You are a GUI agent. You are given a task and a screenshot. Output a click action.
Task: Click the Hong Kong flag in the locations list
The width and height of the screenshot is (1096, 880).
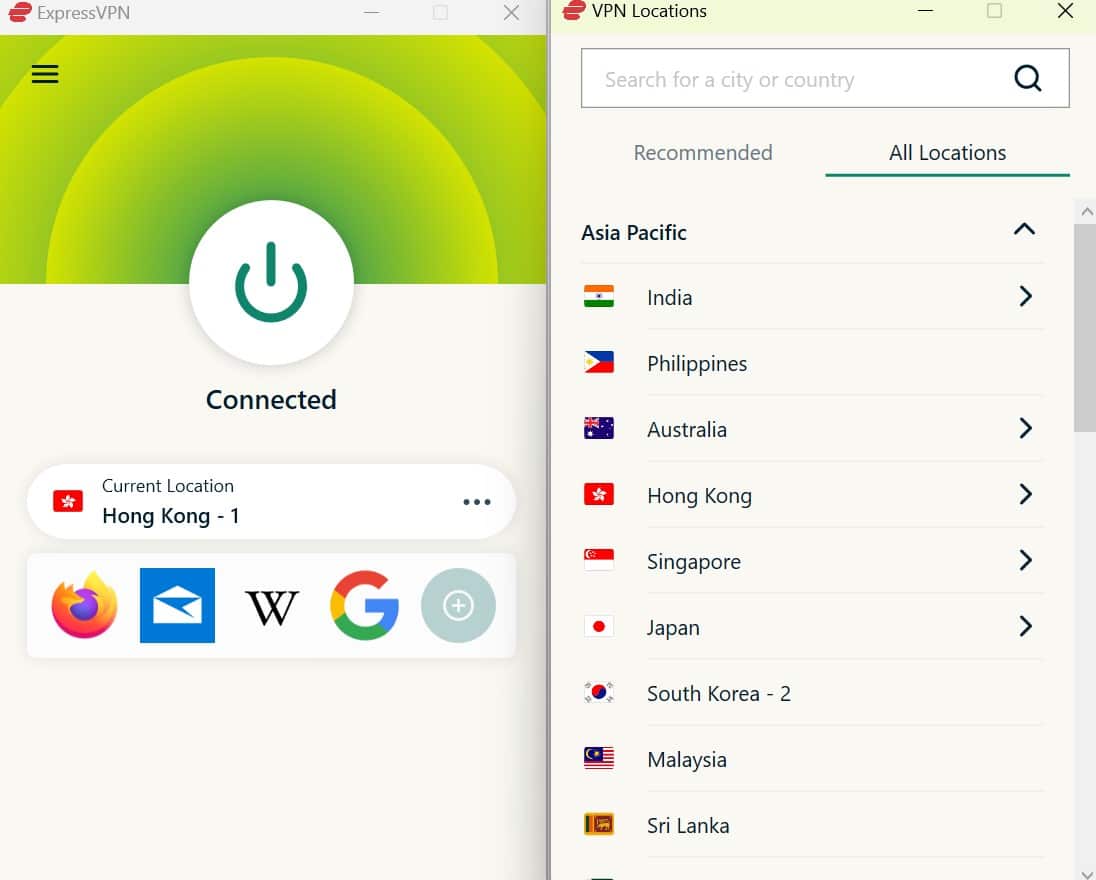click(x=599, y=494)
